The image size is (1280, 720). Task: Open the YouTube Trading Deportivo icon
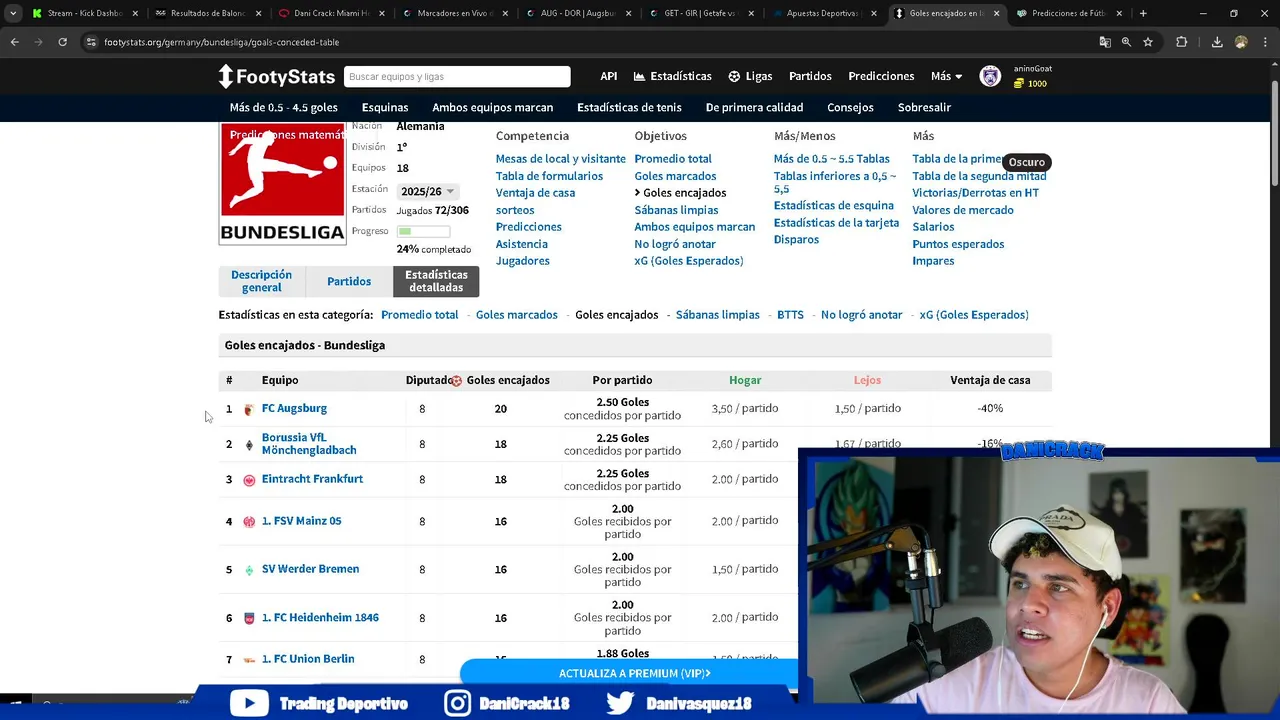click(x=249, y=703)
